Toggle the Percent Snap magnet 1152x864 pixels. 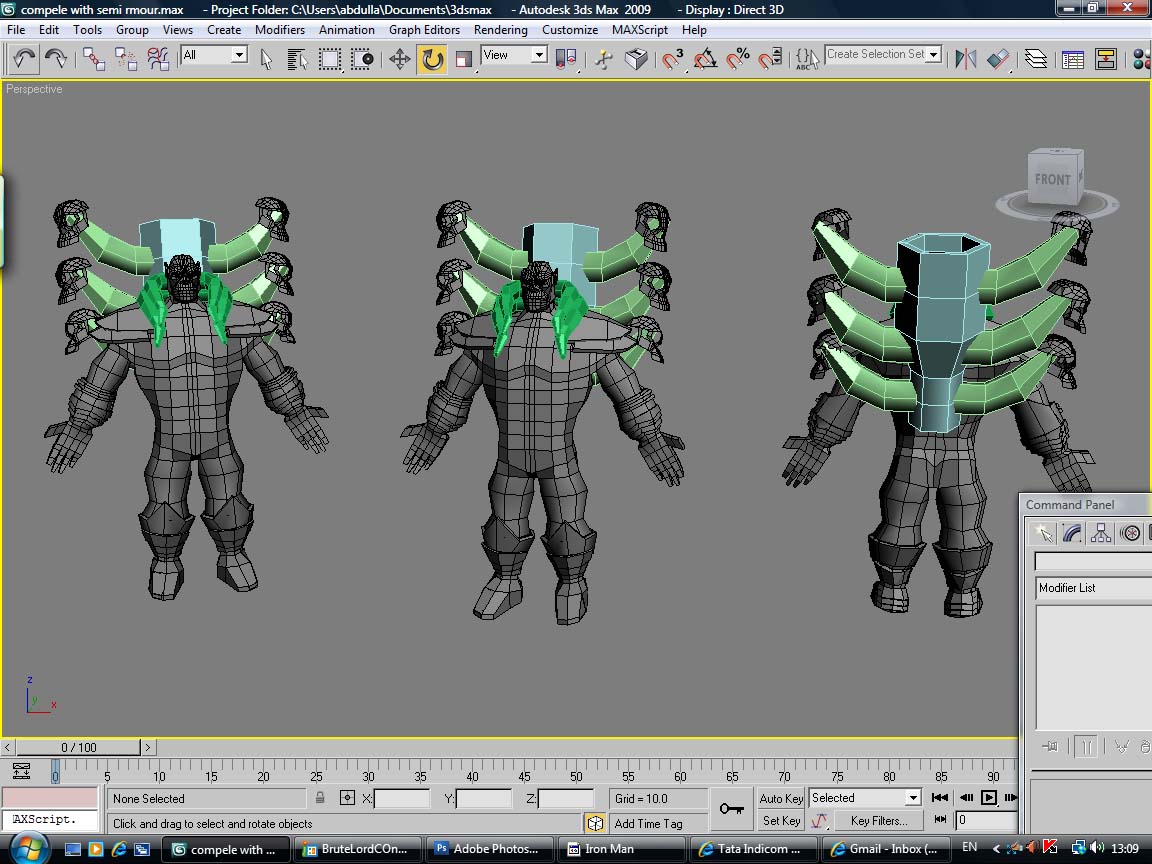[x=738, y=58]
